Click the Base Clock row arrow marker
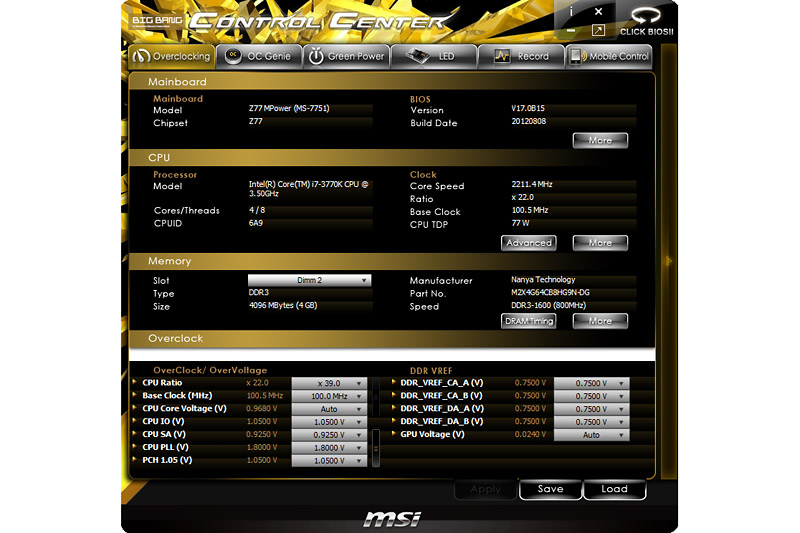The image size is (800, 533). (134, 394)
